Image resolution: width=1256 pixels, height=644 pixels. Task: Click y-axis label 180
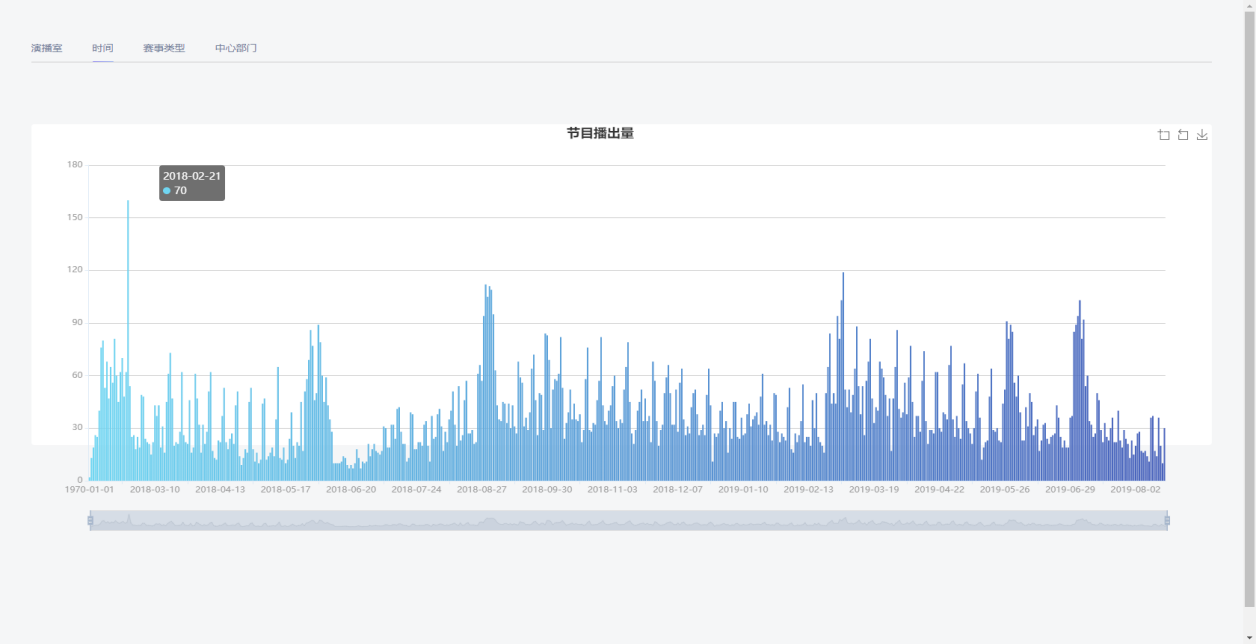(x=75, y=165)
